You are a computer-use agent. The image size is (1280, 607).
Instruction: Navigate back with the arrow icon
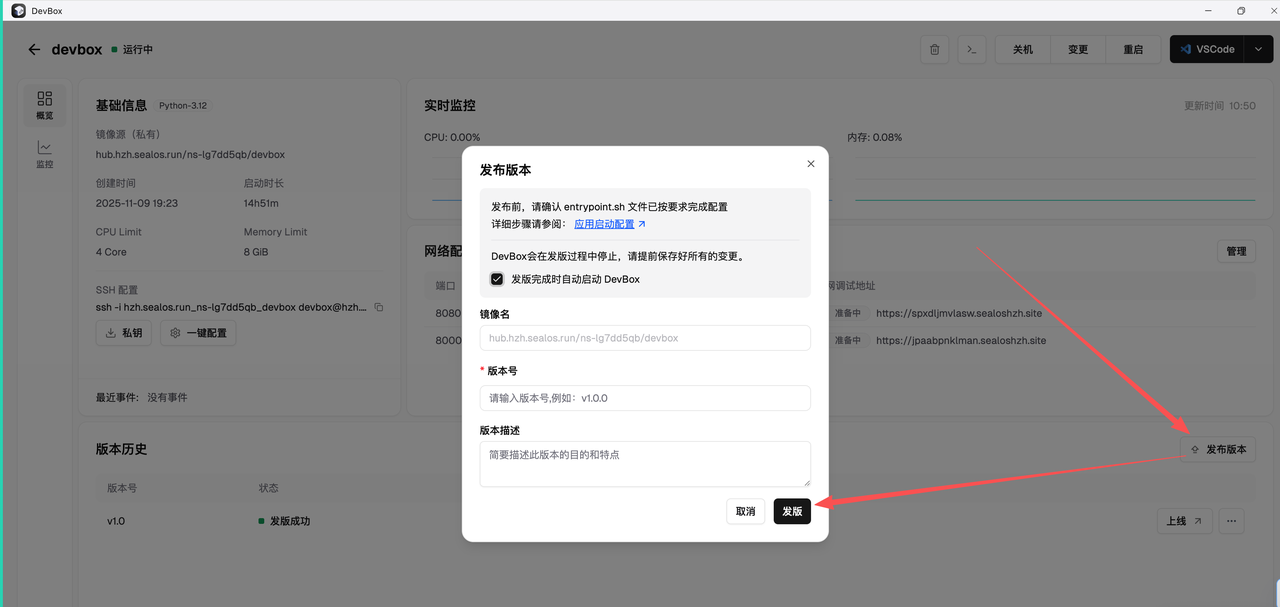point(33,48)
